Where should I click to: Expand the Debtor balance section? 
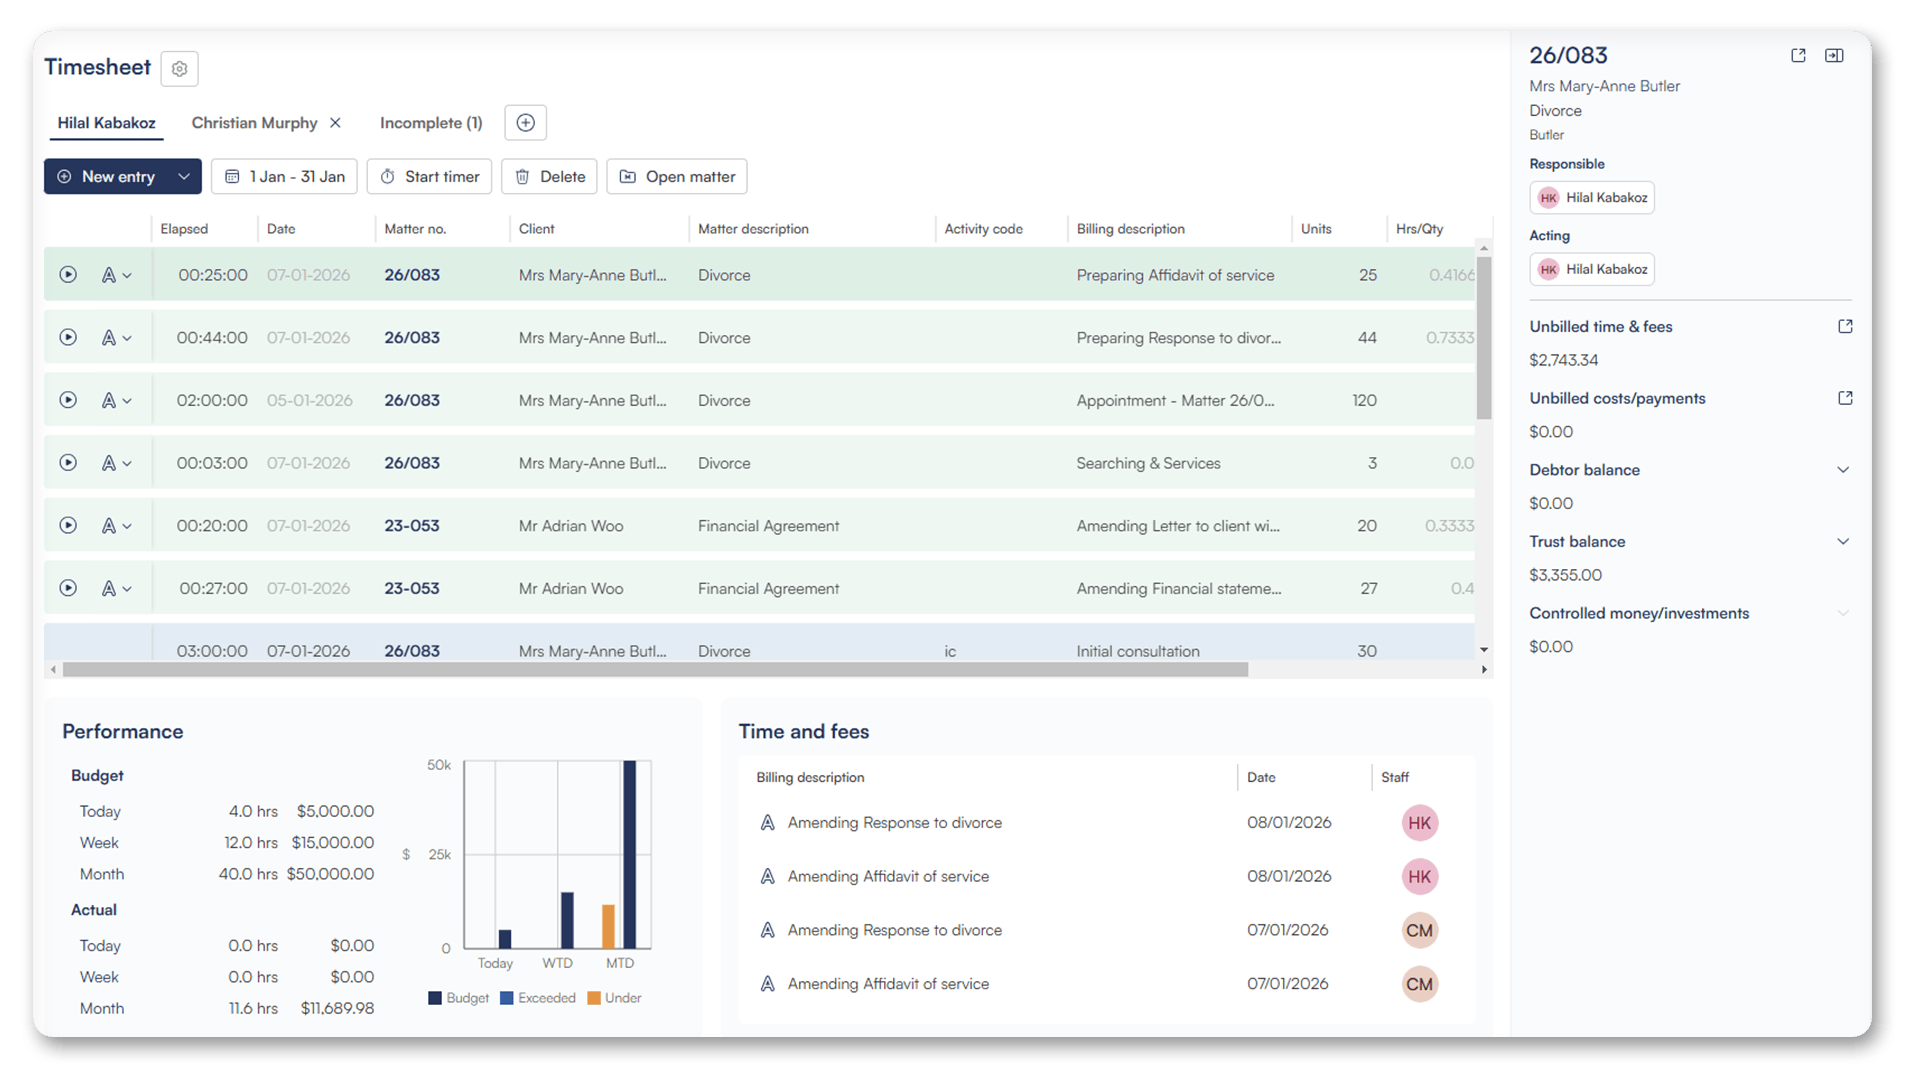pyautogui.click(x=1843, y=470)
